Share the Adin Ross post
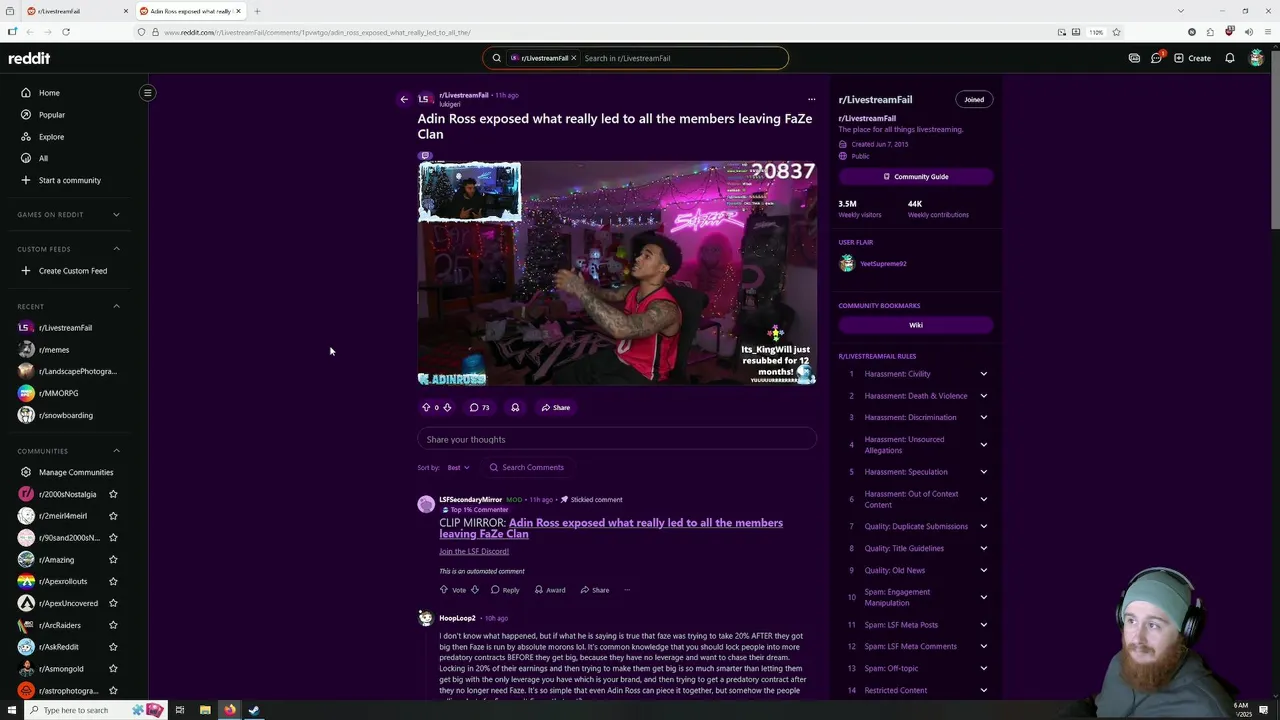Screen dimensions: 1280x720 tap(556, 407)
